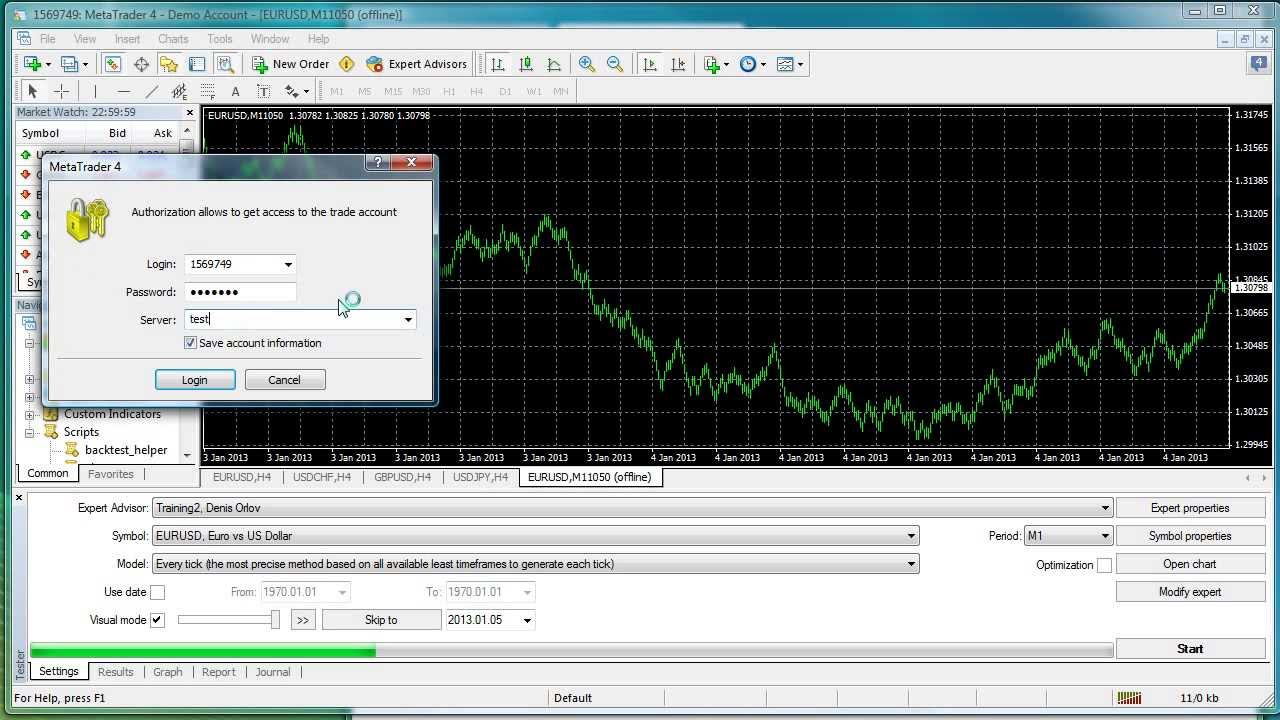This screenshot has width=1280, height=720.
Task: Open the Insert menu
Action: pyautogui.click(x=127, y=39)
